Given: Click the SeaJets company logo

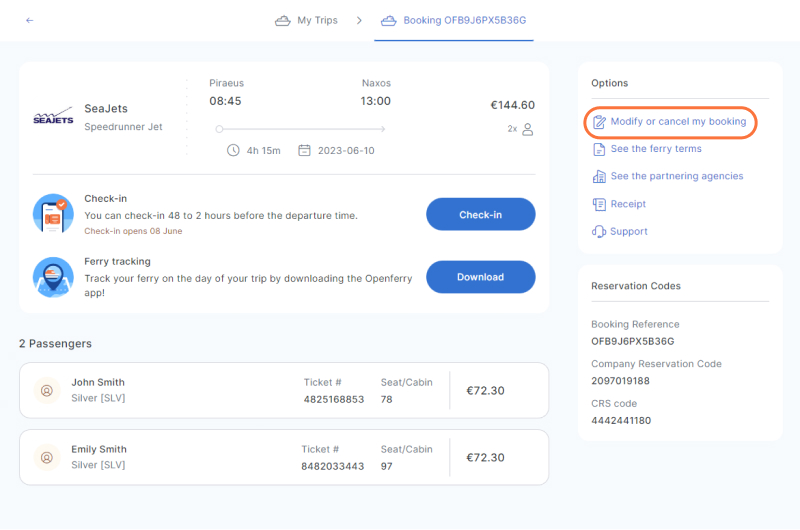Looking at the screenshot, I should pos(53,116).
